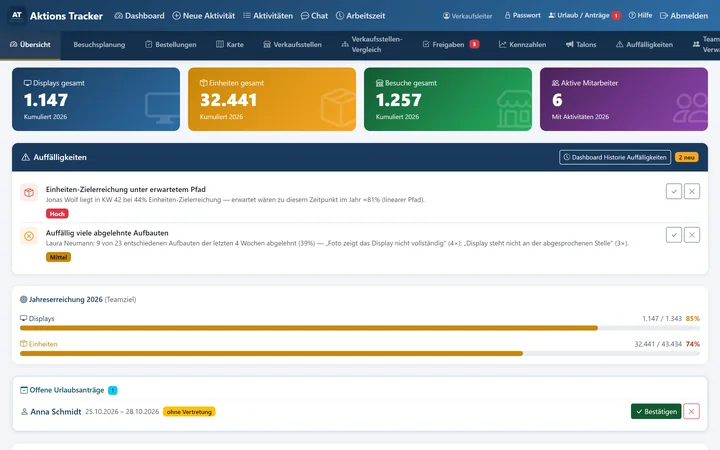Click the calendar icon beside Offene Urlaubsanträge

point(24,390)
